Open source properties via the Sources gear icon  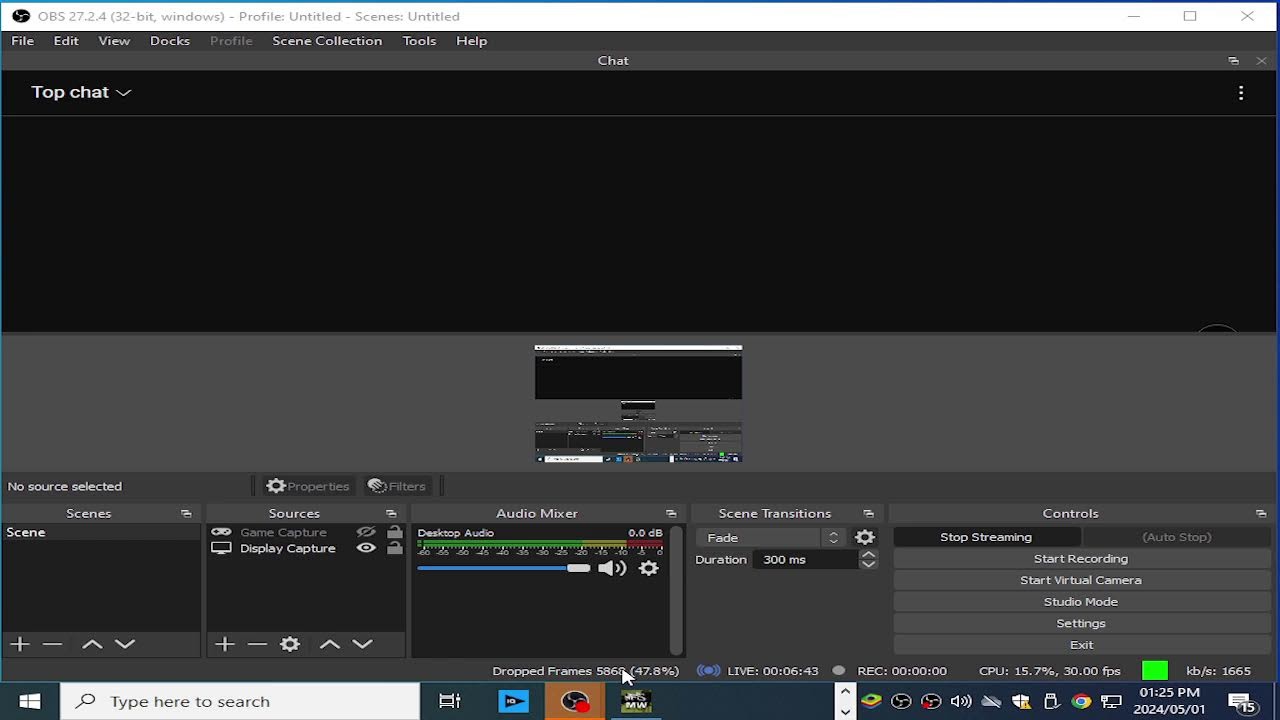tap(290, 645)
